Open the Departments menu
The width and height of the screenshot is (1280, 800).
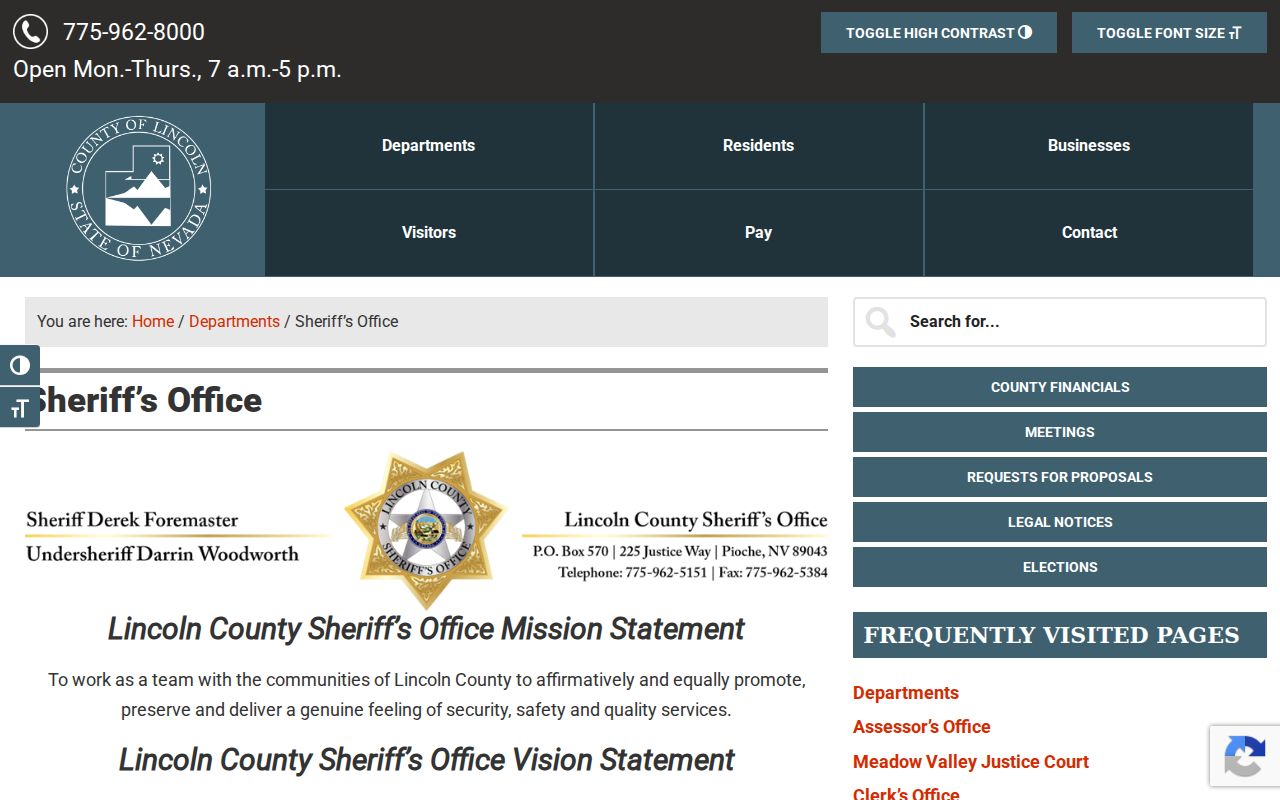[x=429, y=146]
